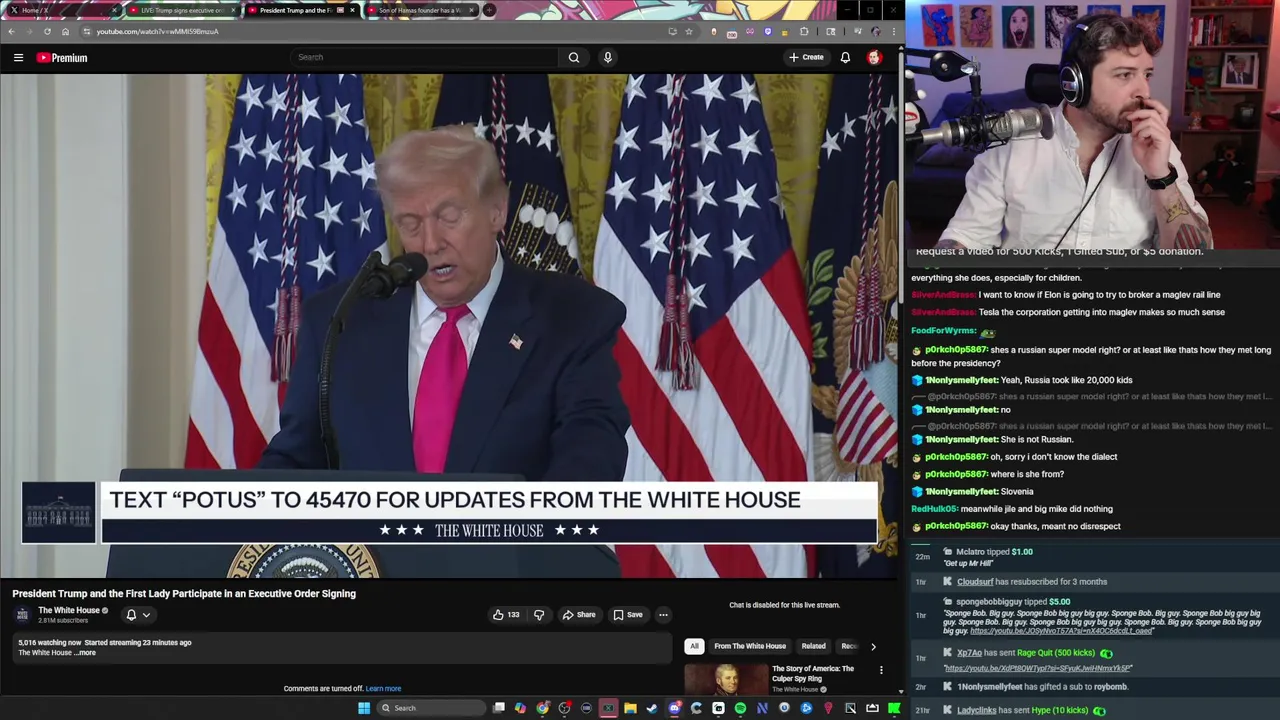Select the Related filter chip

click(x=813, y=646)
